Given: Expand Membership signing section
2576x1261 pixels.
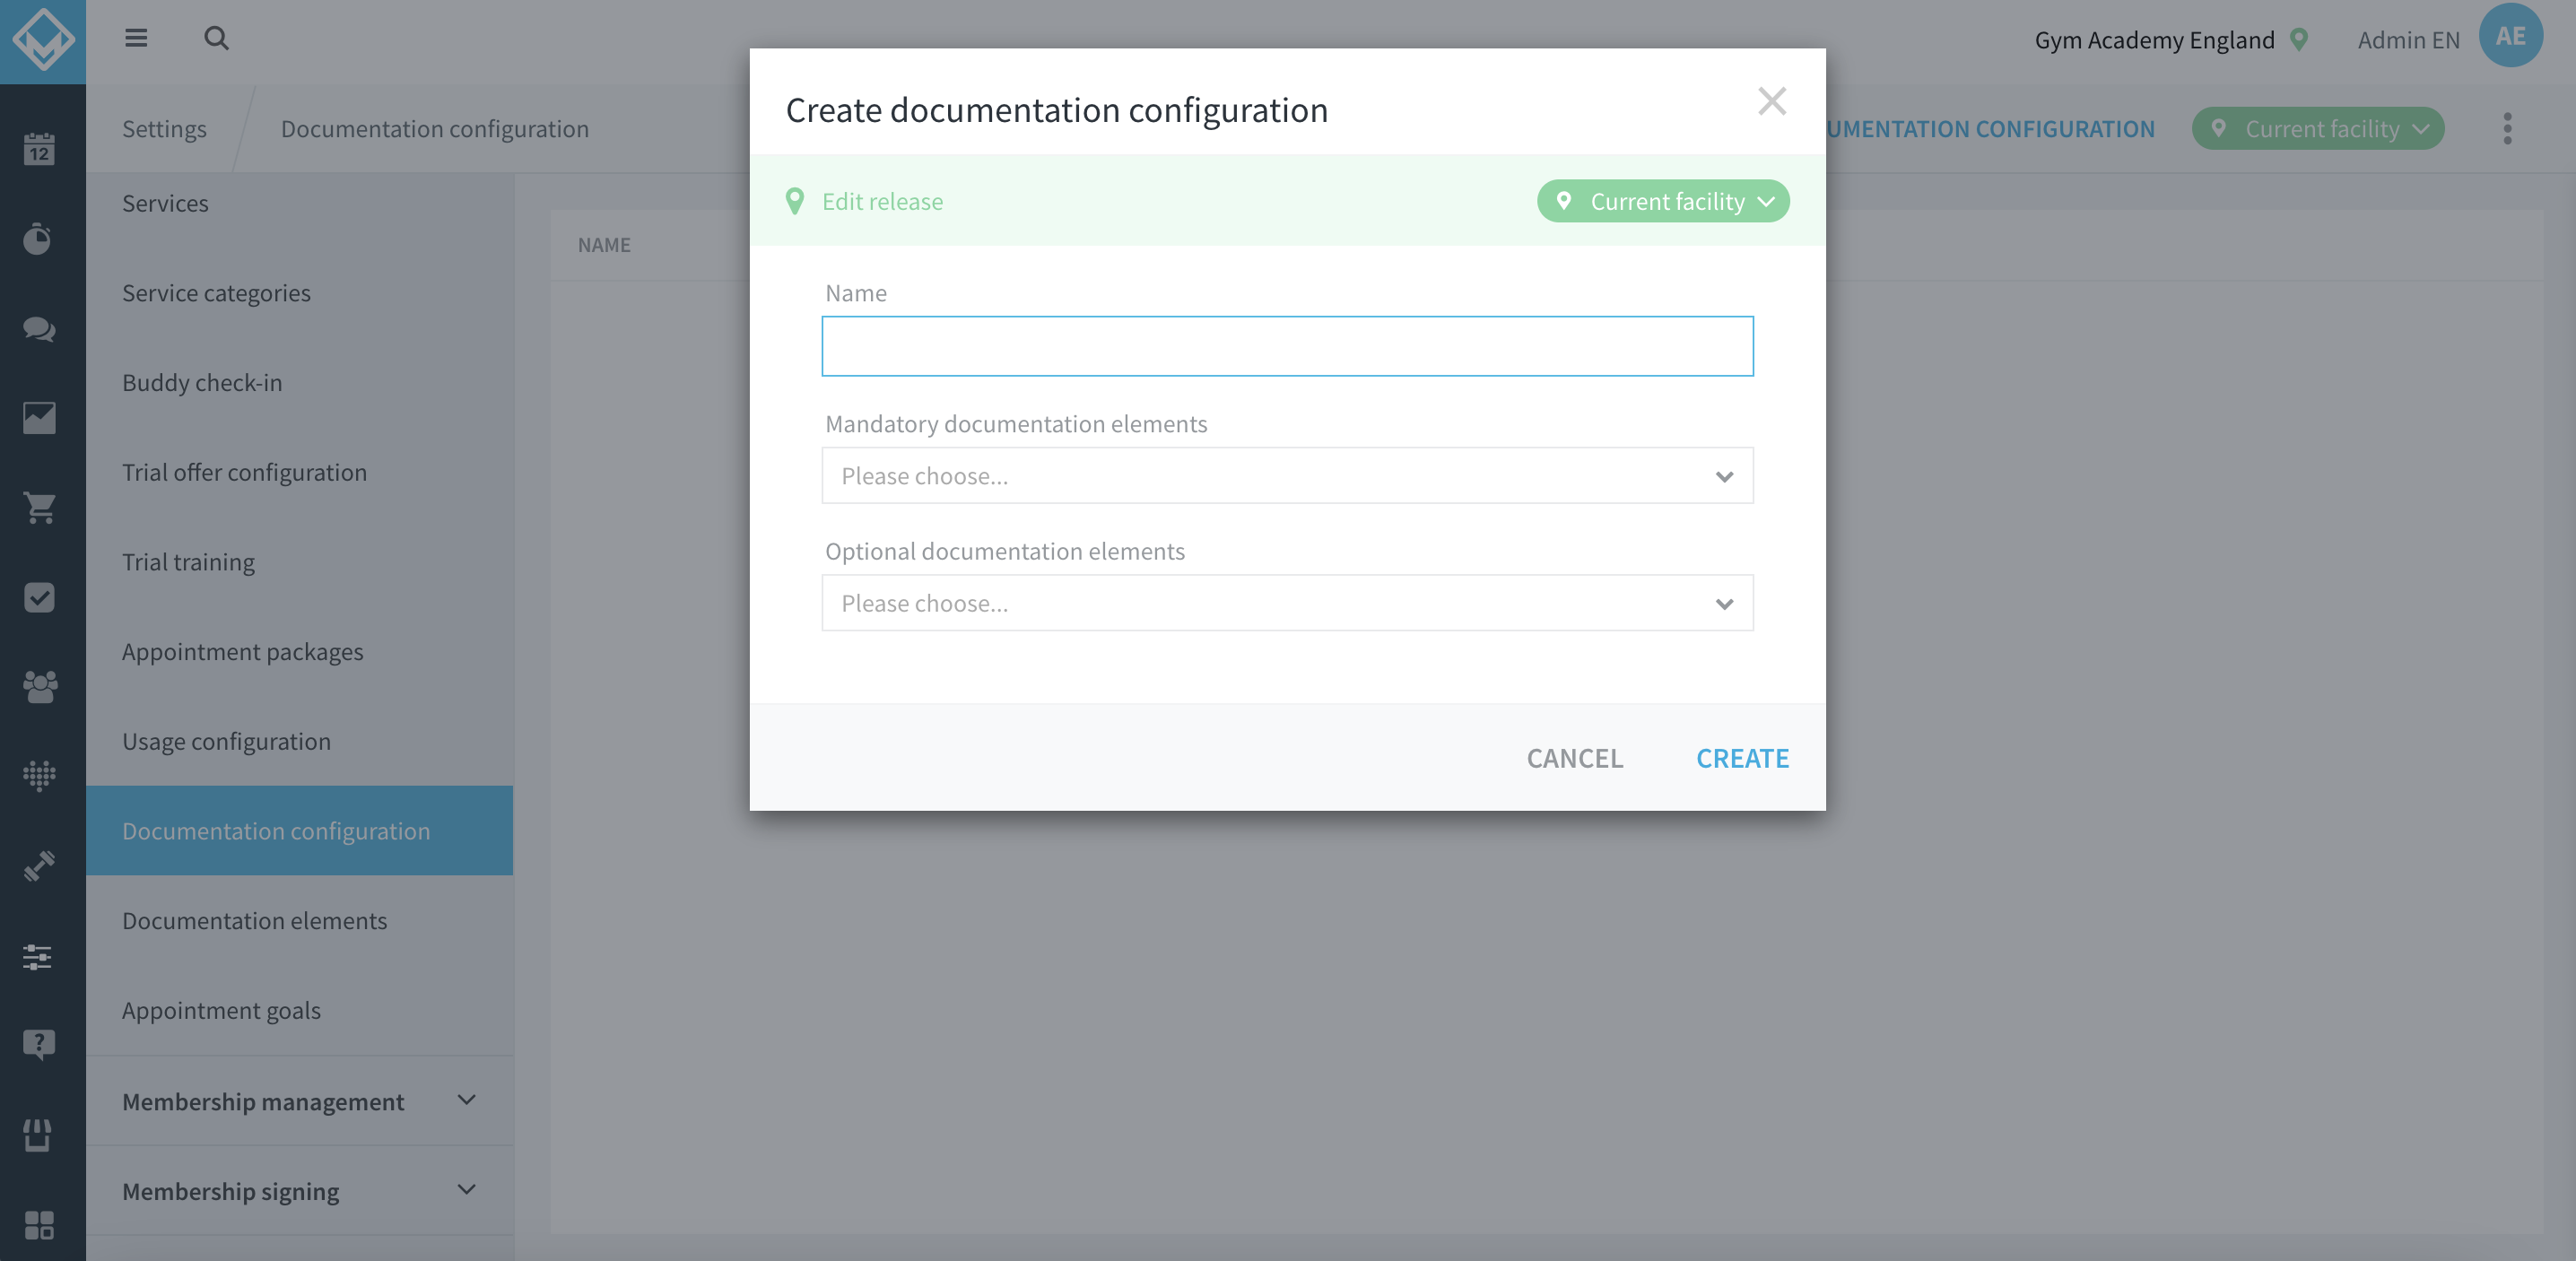Looking at the screenshot, I should tap(299, 1190).
